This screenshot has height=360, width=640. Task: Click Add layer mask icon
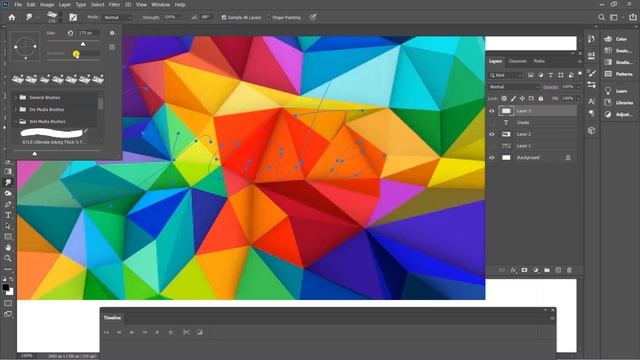click(x=524, y=270)
